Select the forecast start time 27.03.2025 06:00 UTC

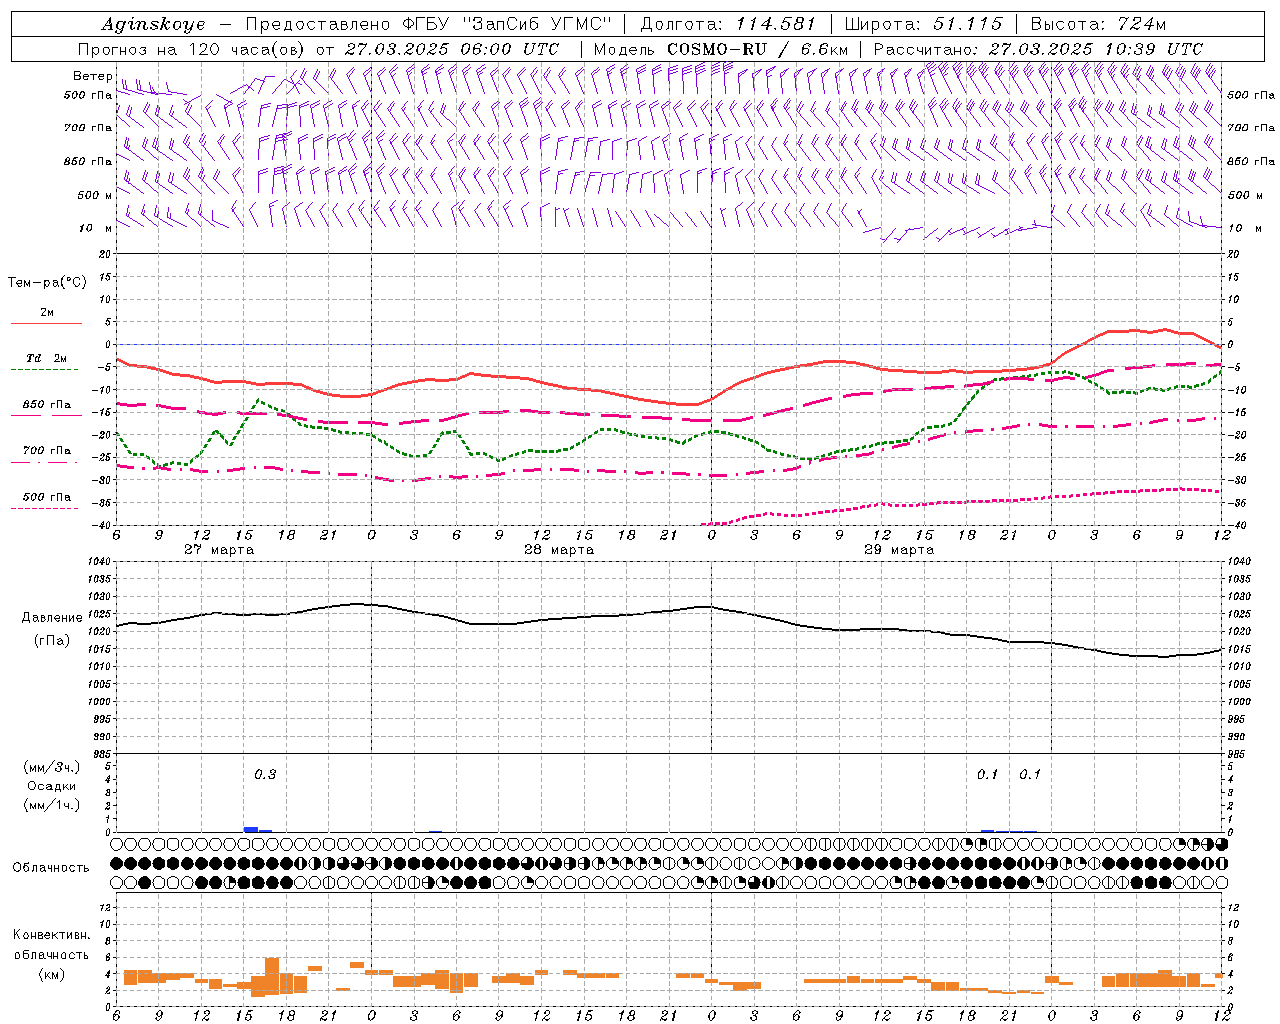(x=451, y=49)
